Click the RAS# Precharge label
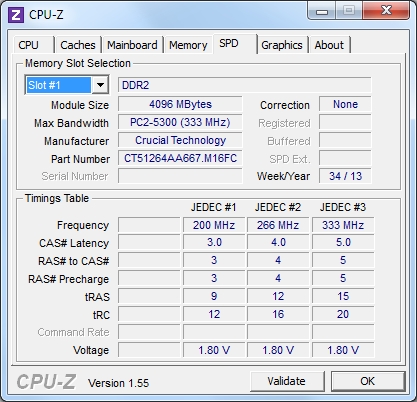This screenshot has height=402, width=417. point(69,279)
